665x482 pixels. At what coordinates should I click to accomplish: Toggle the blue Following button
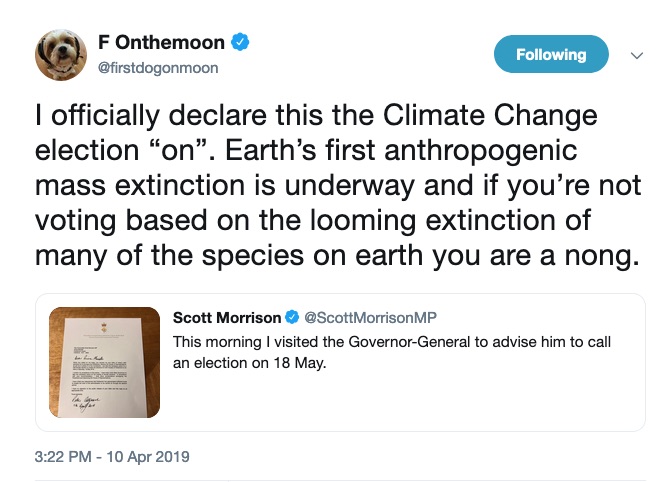coord(551,54)
